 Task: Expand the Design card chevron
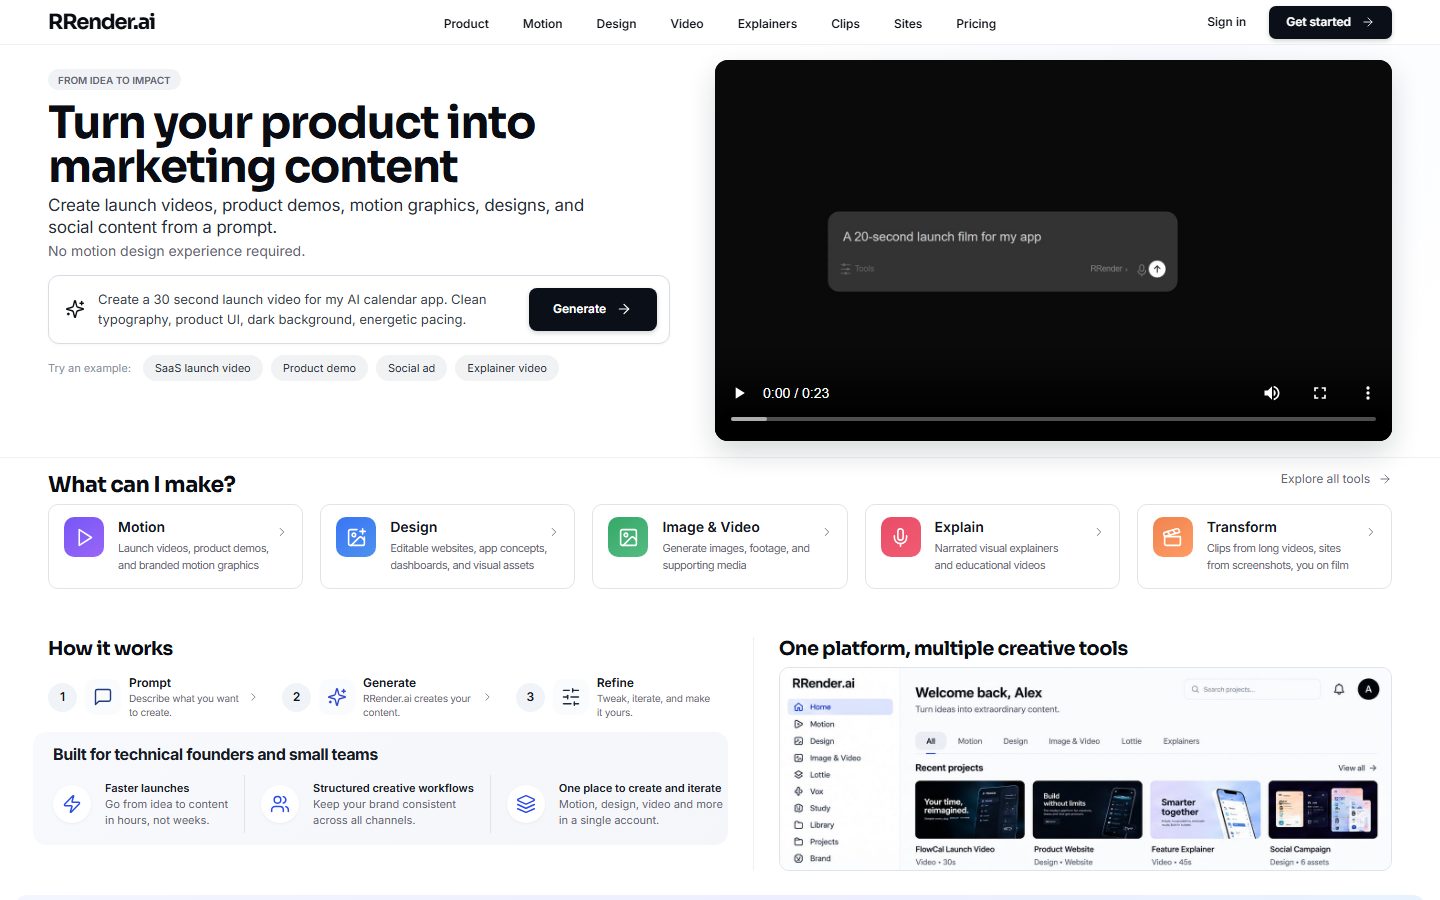(x=554, y=532)
